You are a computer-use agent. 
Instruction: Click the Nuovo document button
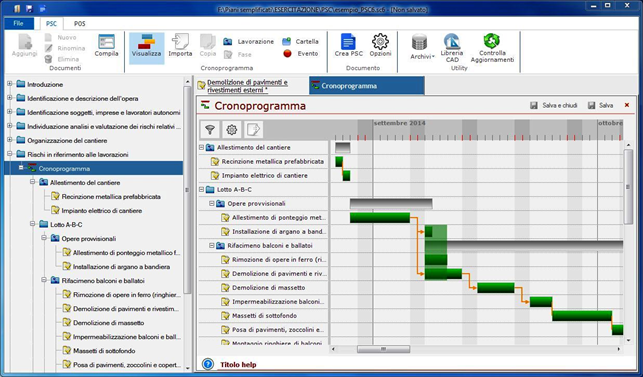click(x=60, y=37)
